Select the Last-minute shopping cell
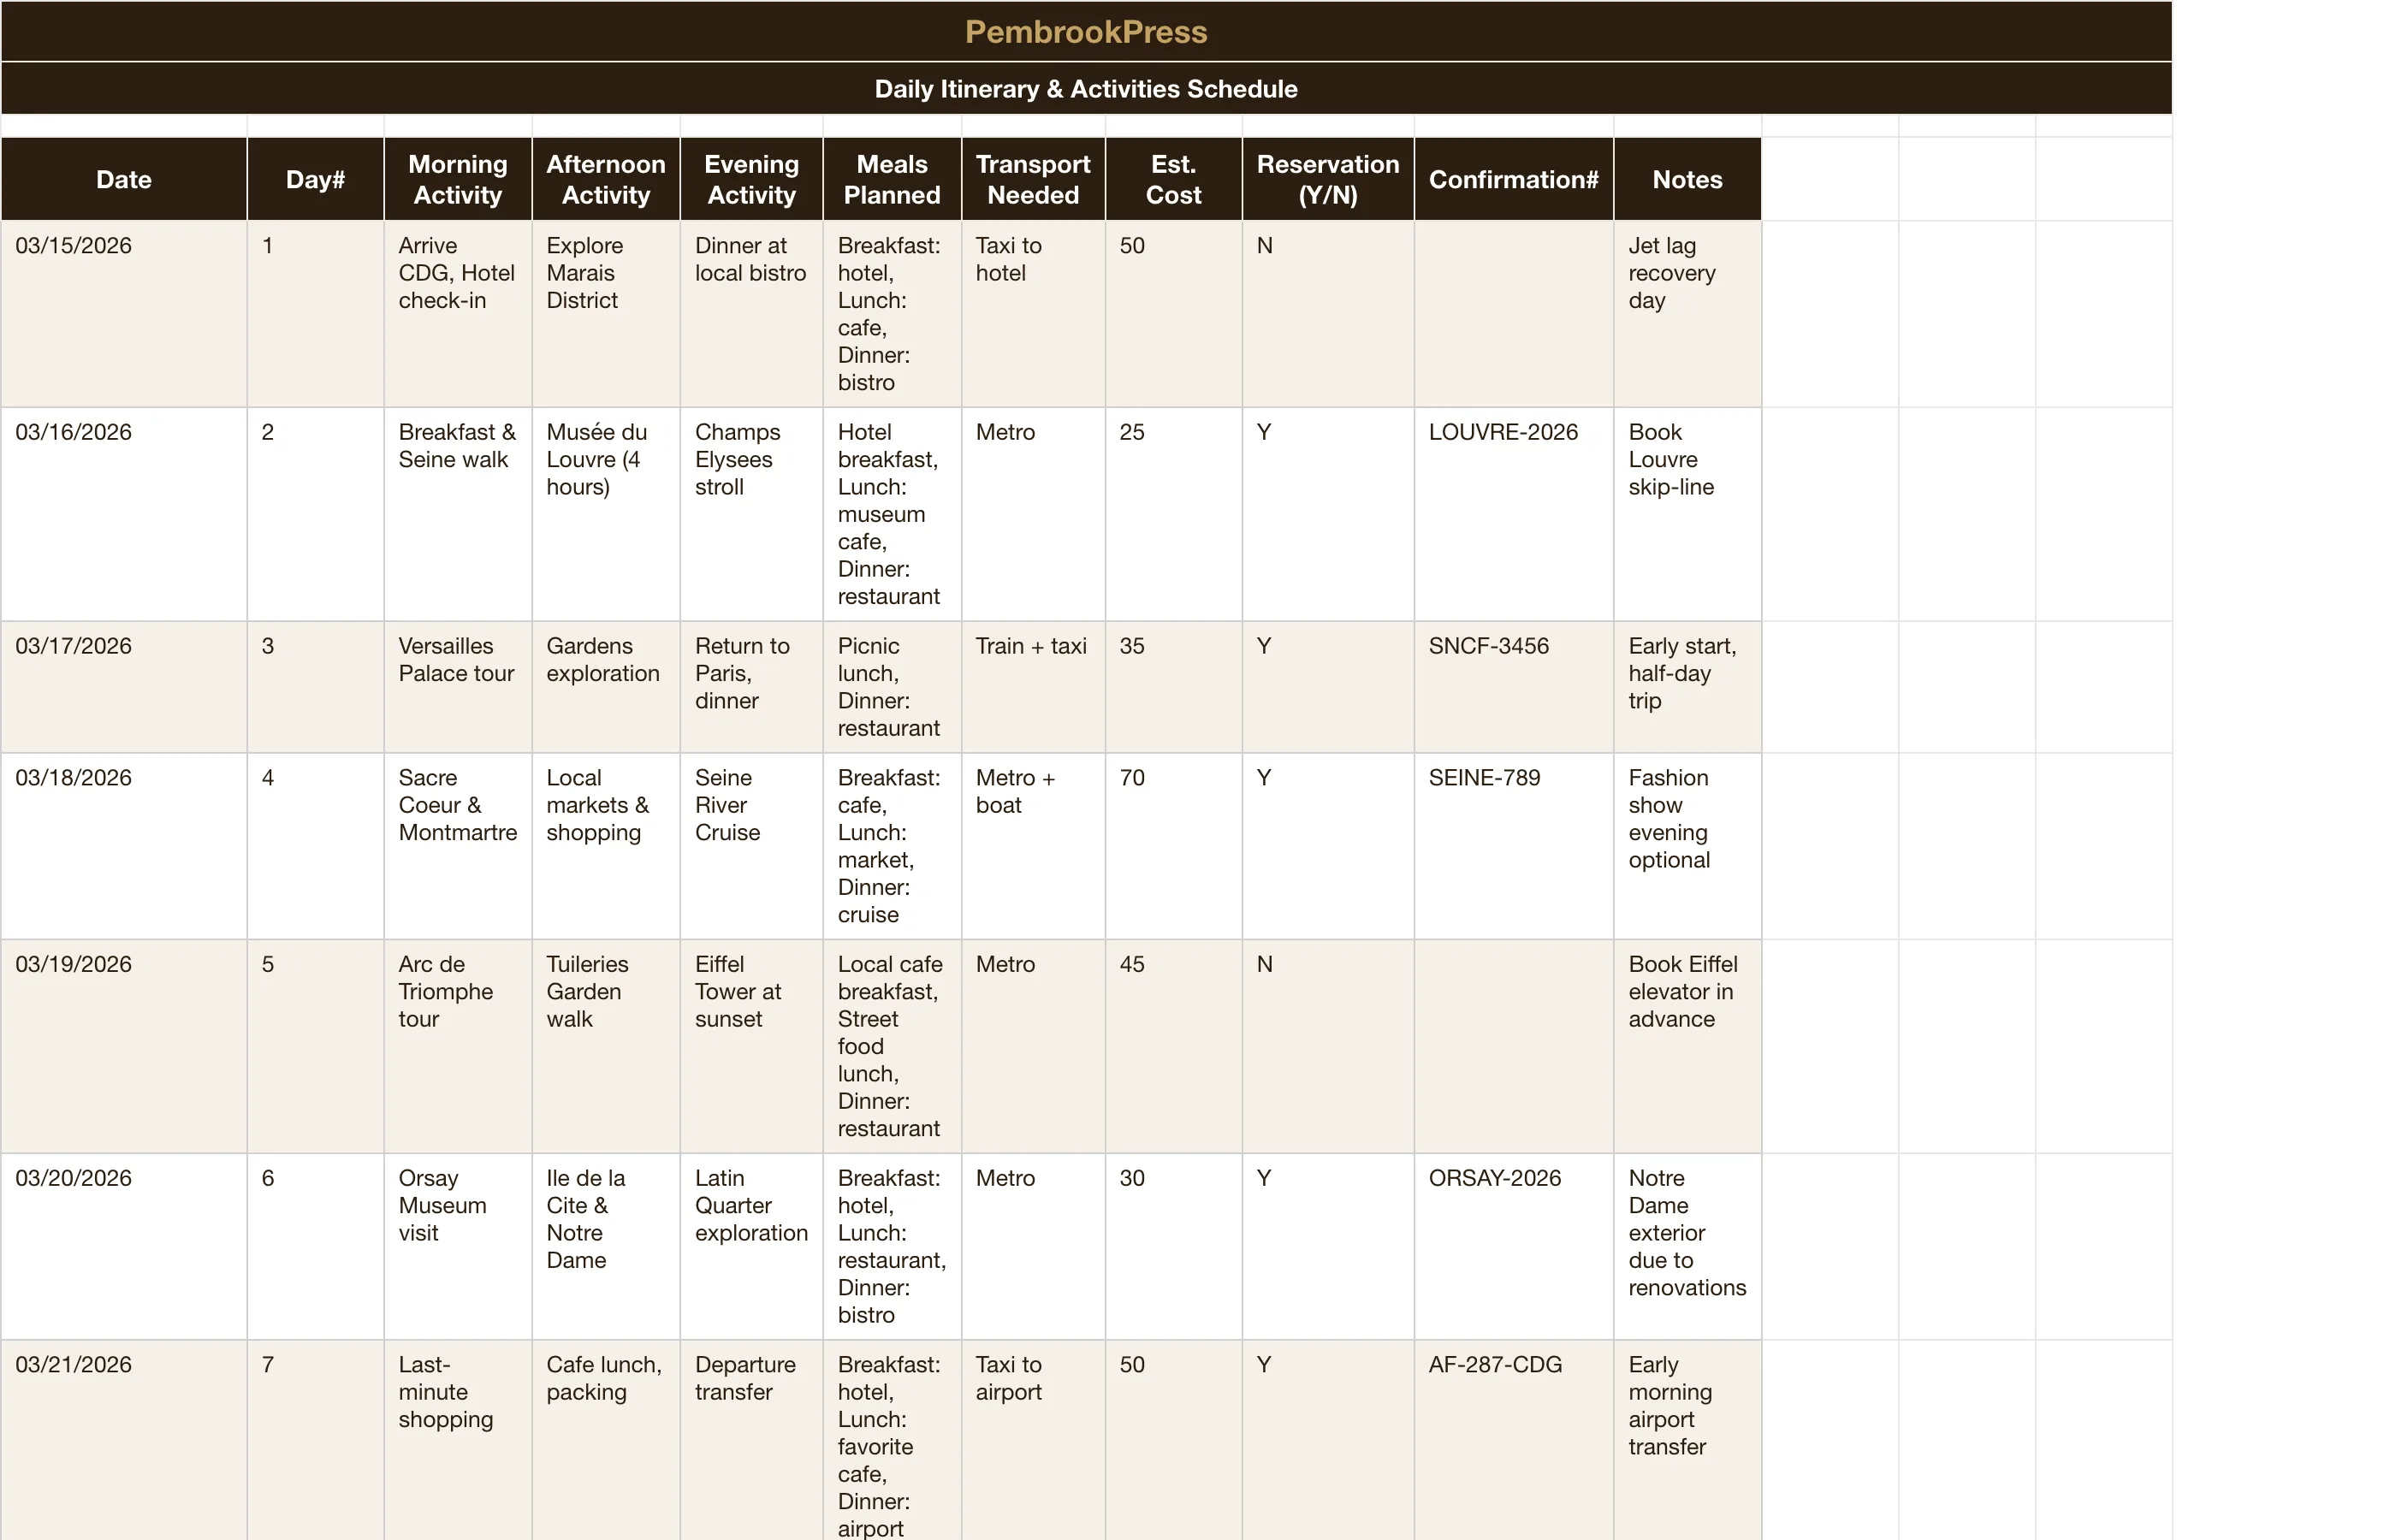The width and height of the screenshot is (2396, 1540). click(458, 1440)
